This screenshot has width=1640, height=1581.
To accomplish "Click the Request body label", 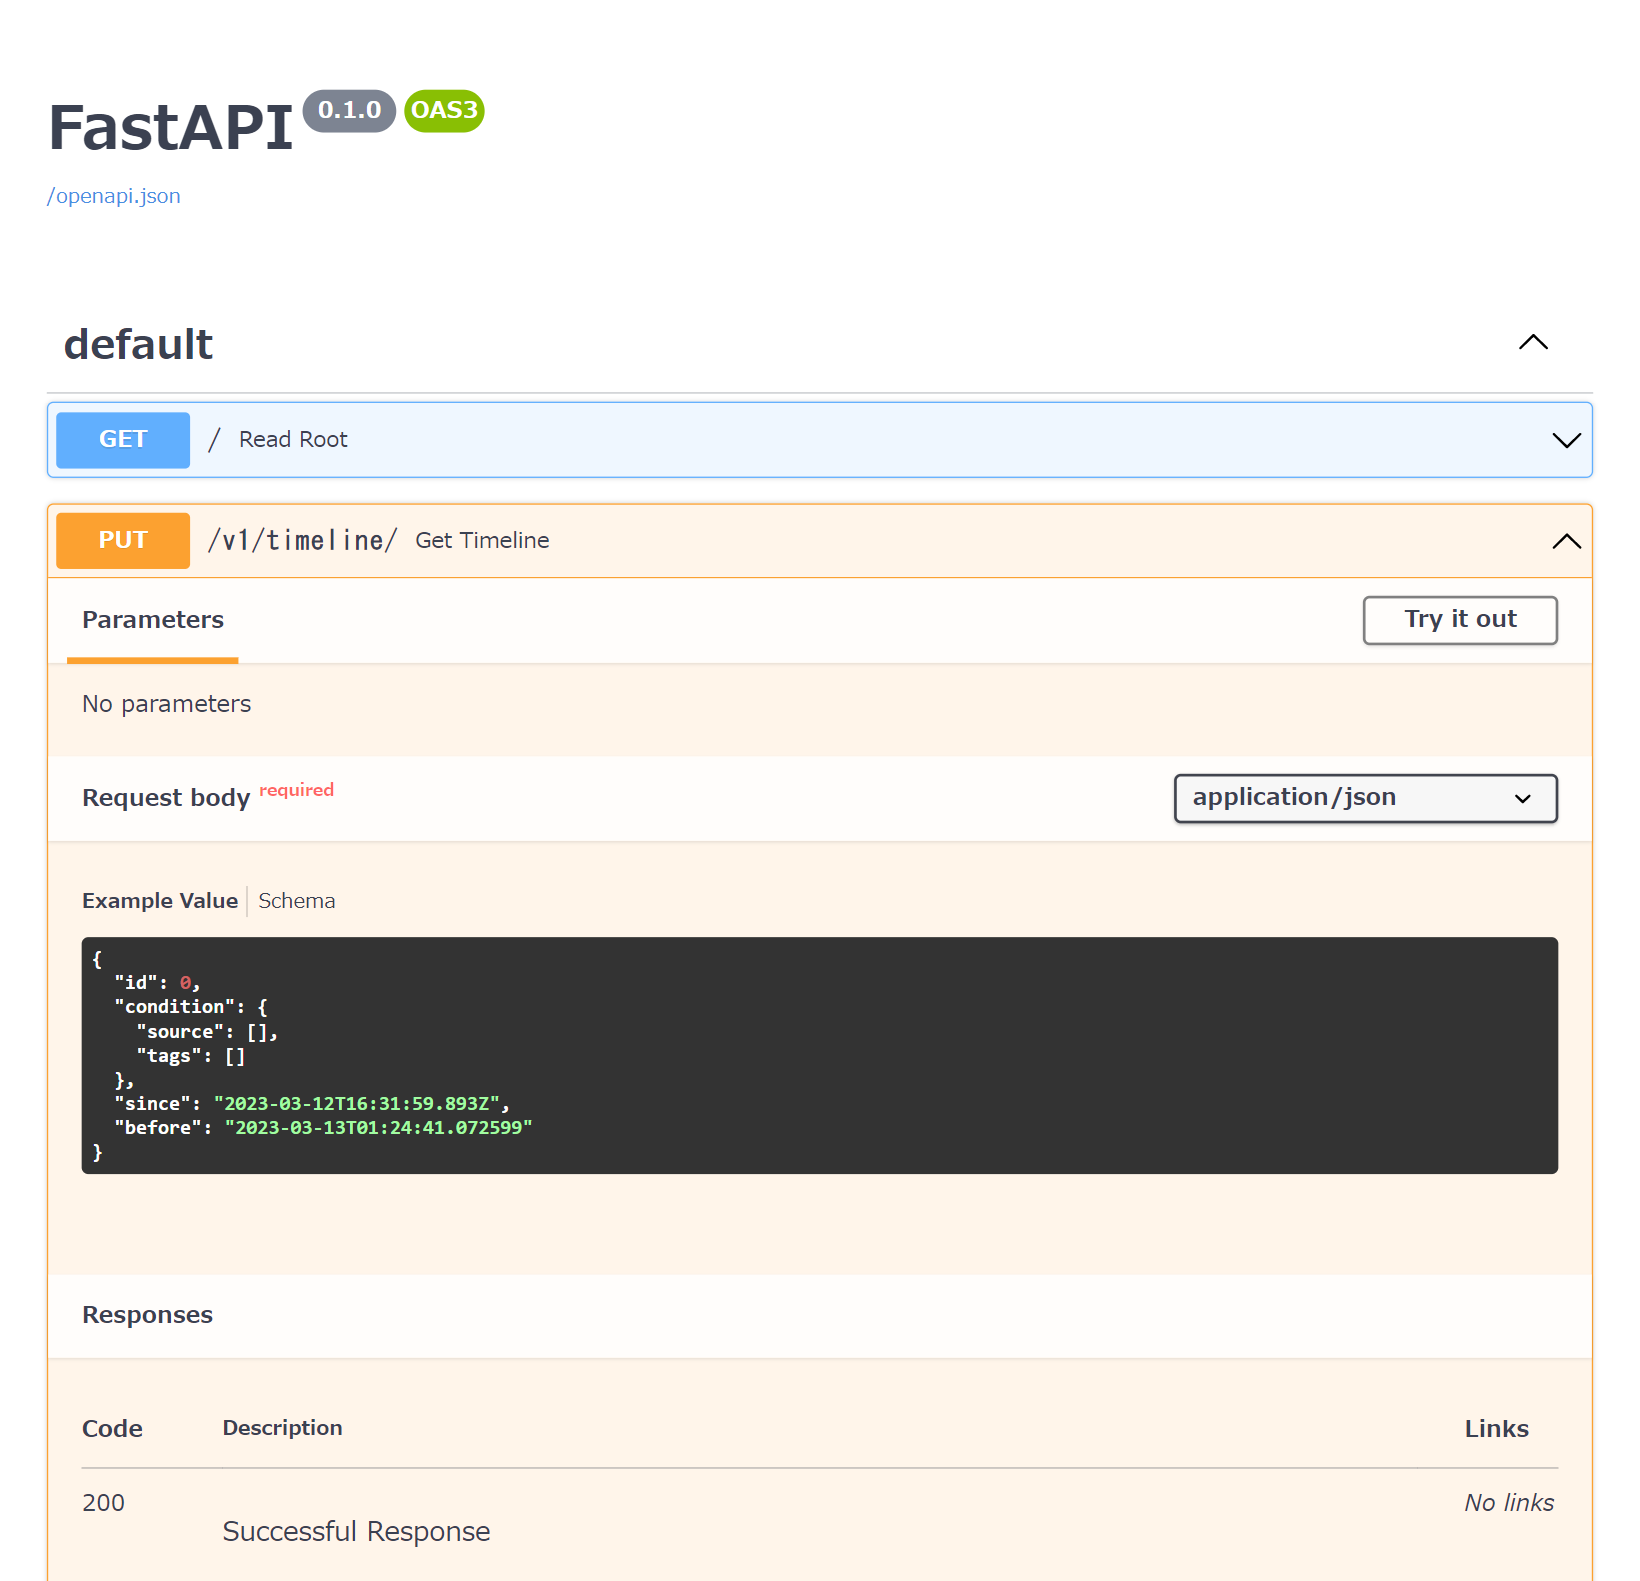I will pos(166,798).
